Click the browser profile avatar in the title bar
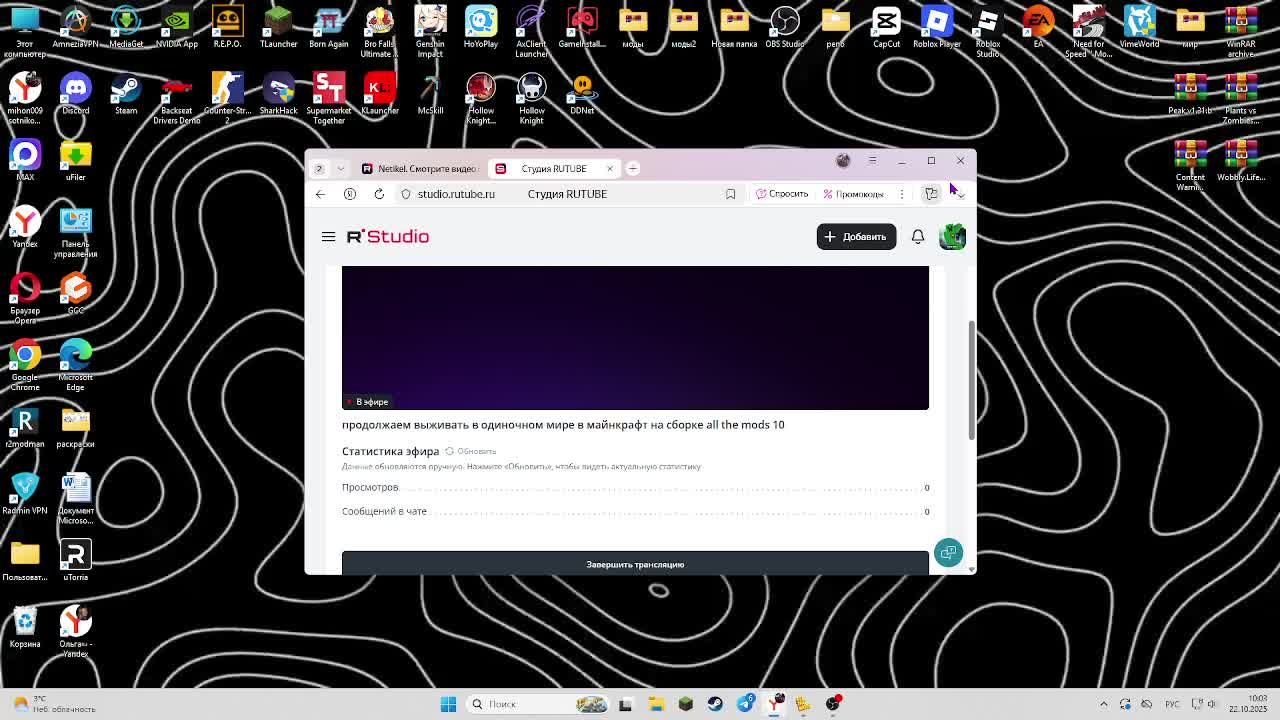Image resolution: width=1280 pixels, height=720 pixels. pyautogui.click(x=843, y=160)
